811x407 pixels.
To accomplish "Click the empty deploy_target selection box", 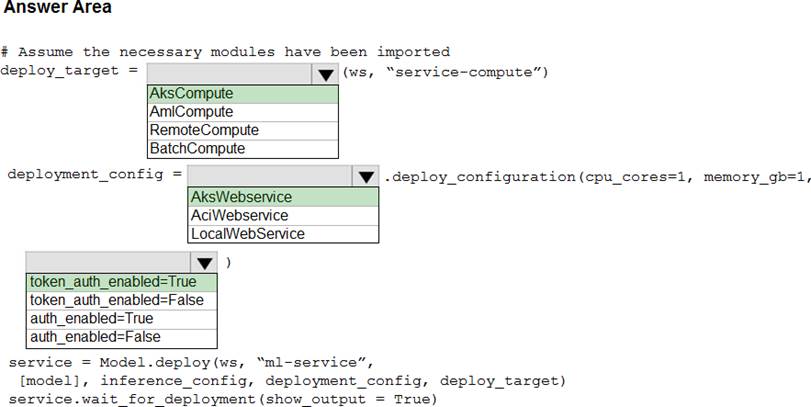I will pos(229,74).
